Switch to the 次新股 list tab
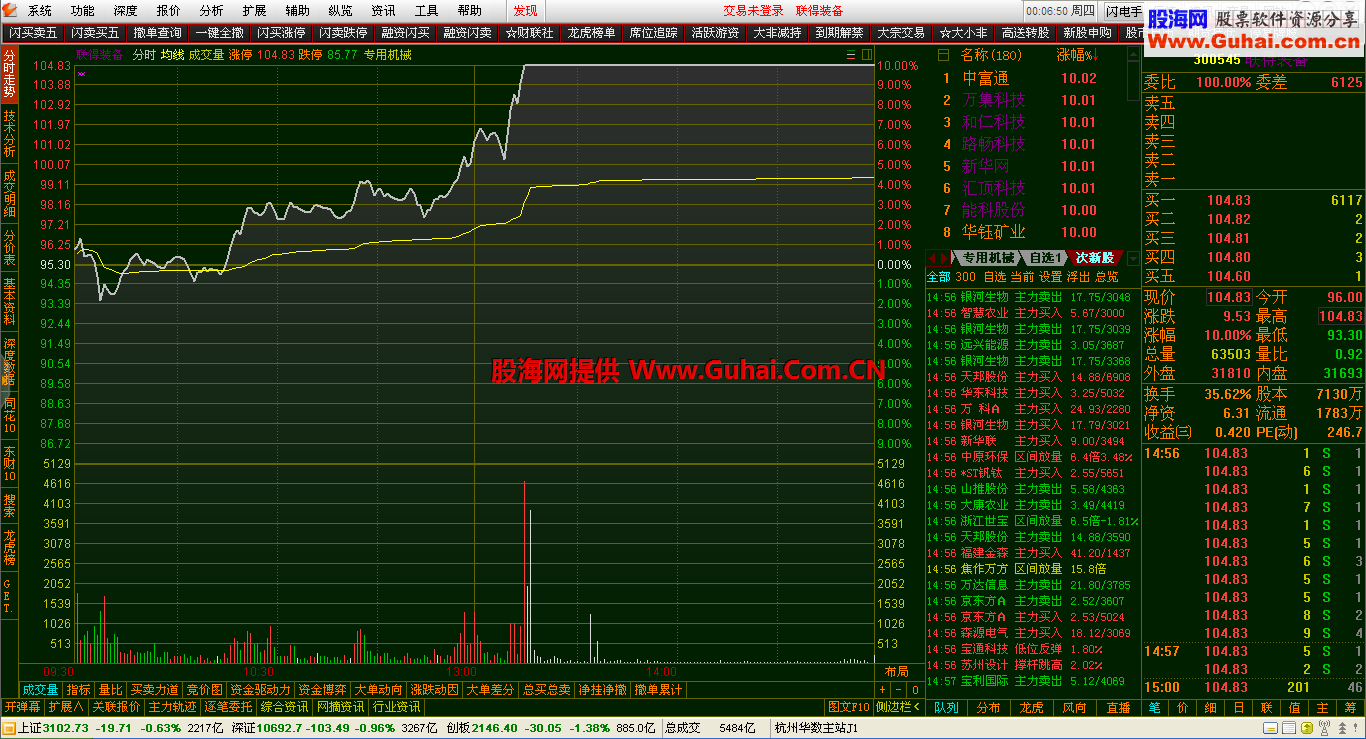The image size is (1366, 739). [1094, 258]
